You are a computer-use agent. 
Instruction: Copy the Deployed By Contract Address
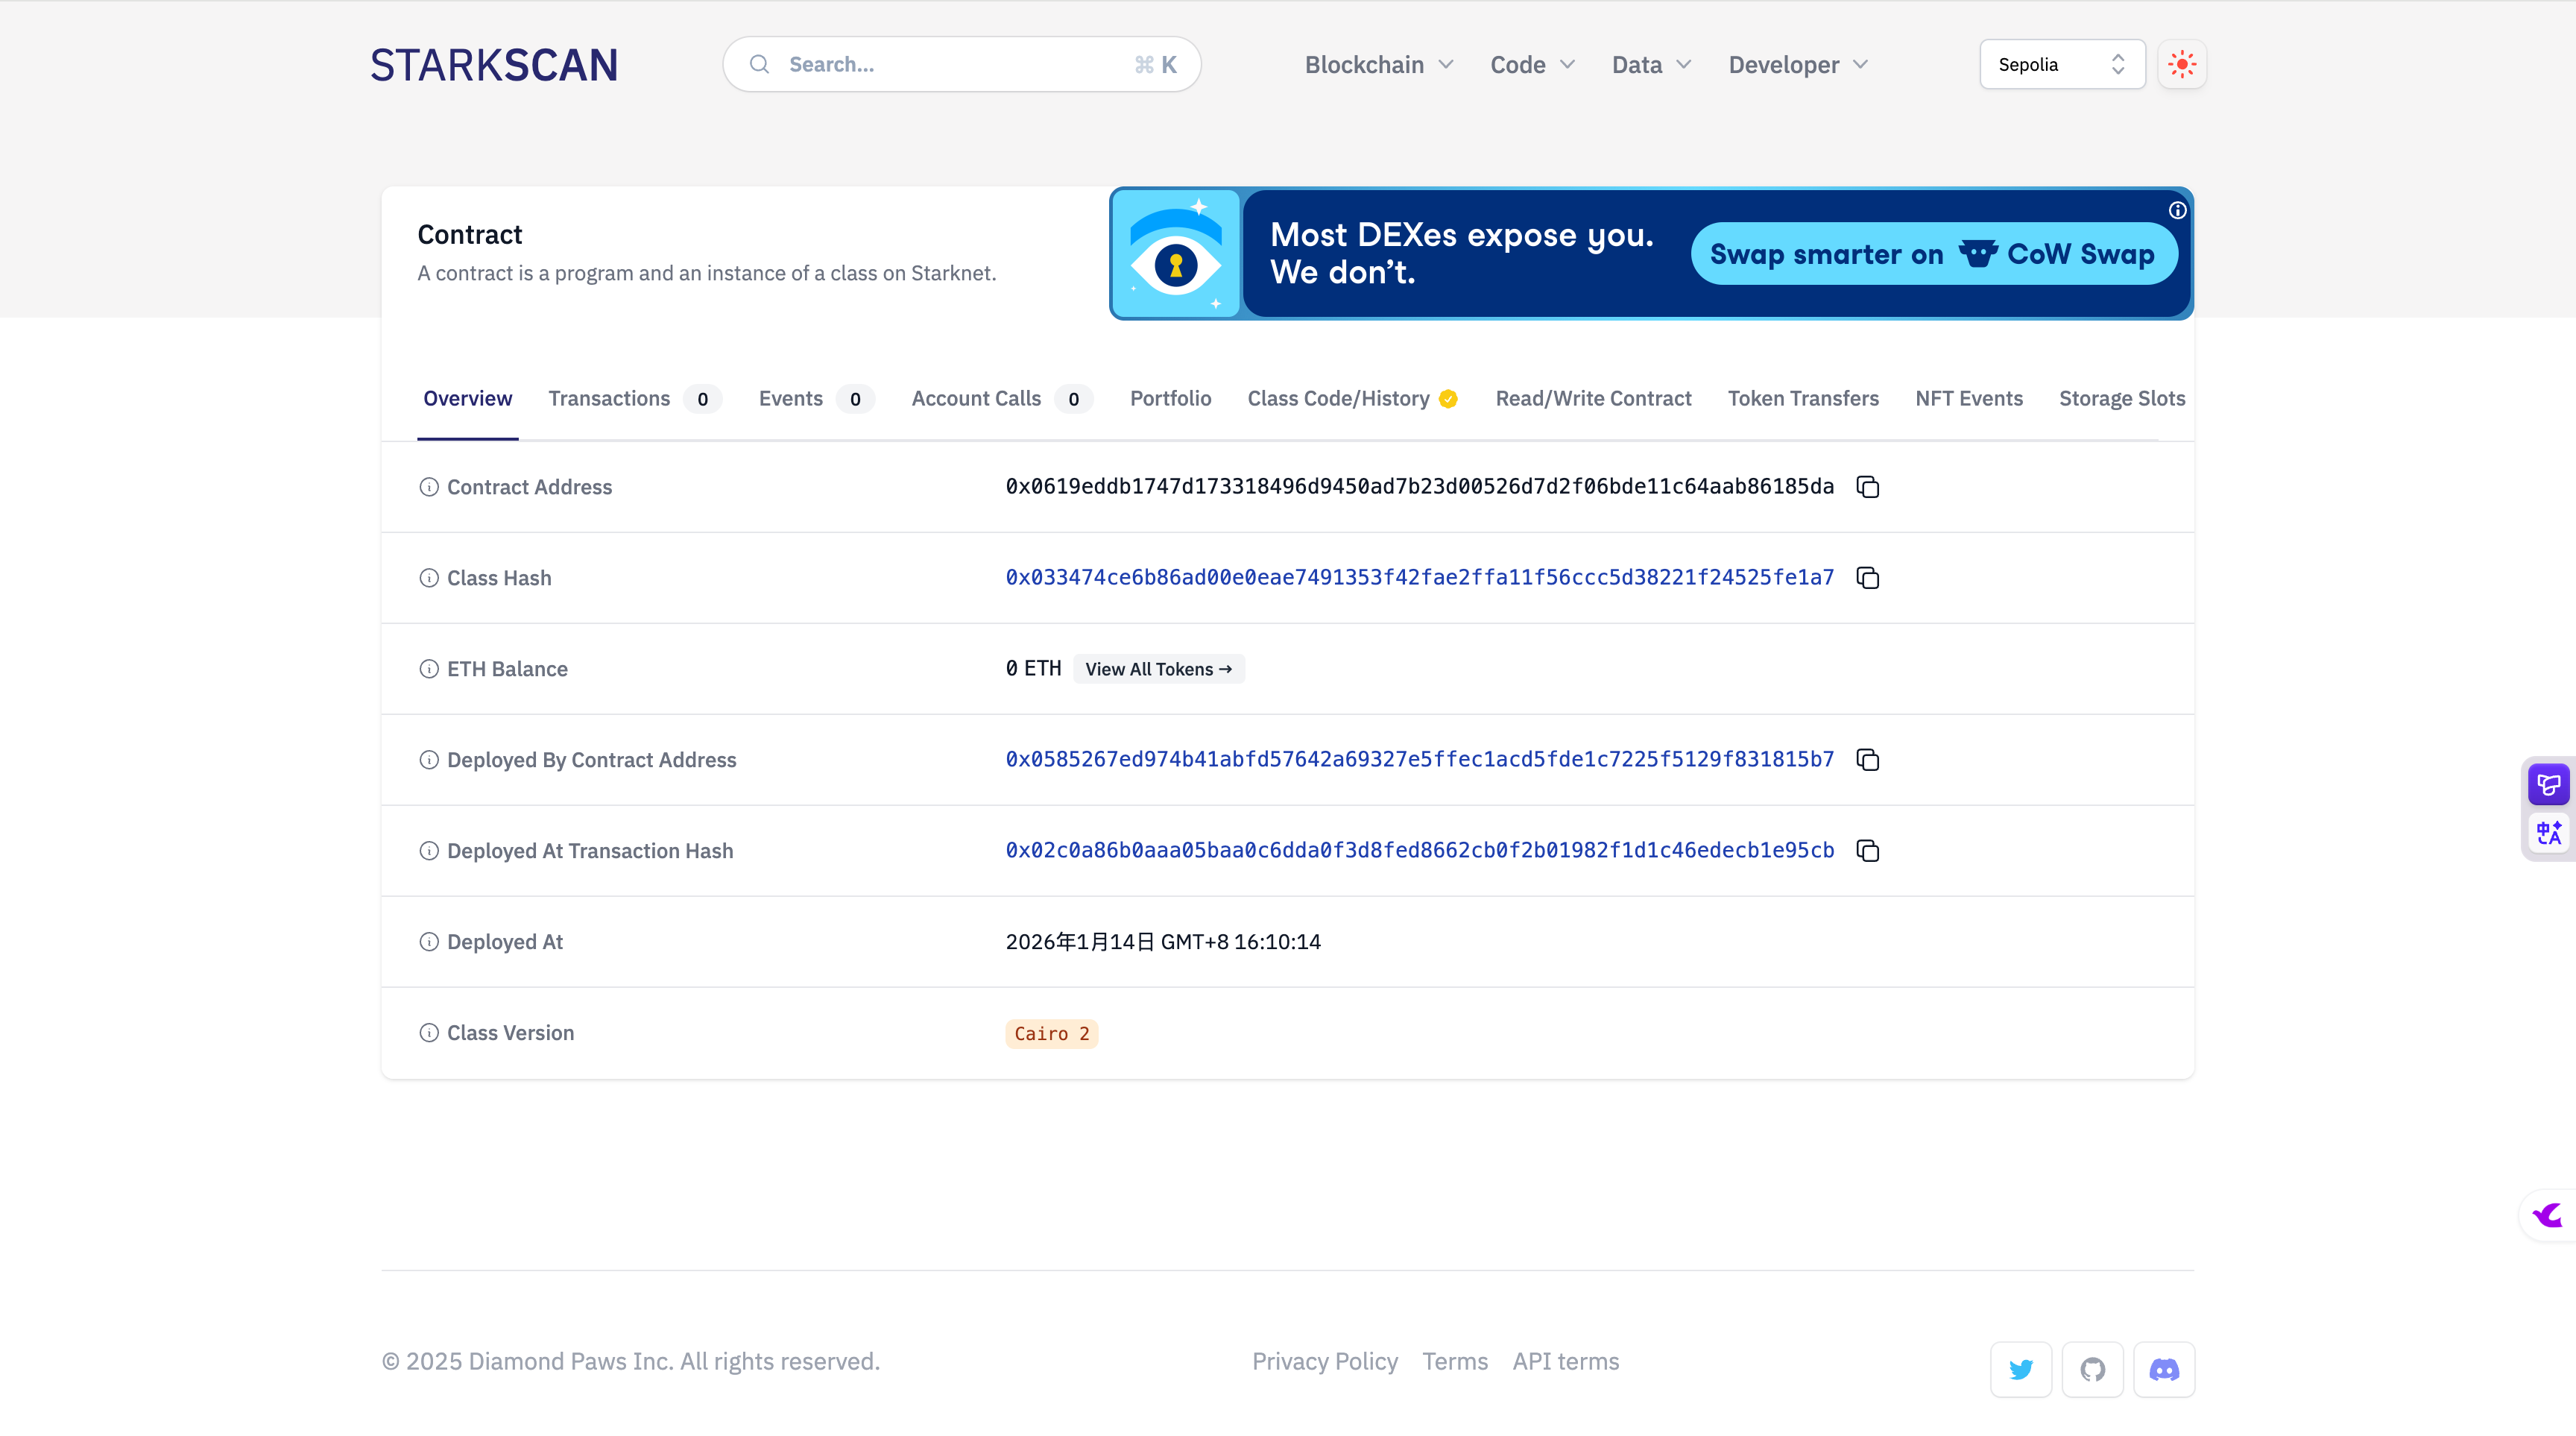click(x=1867, y=760)
